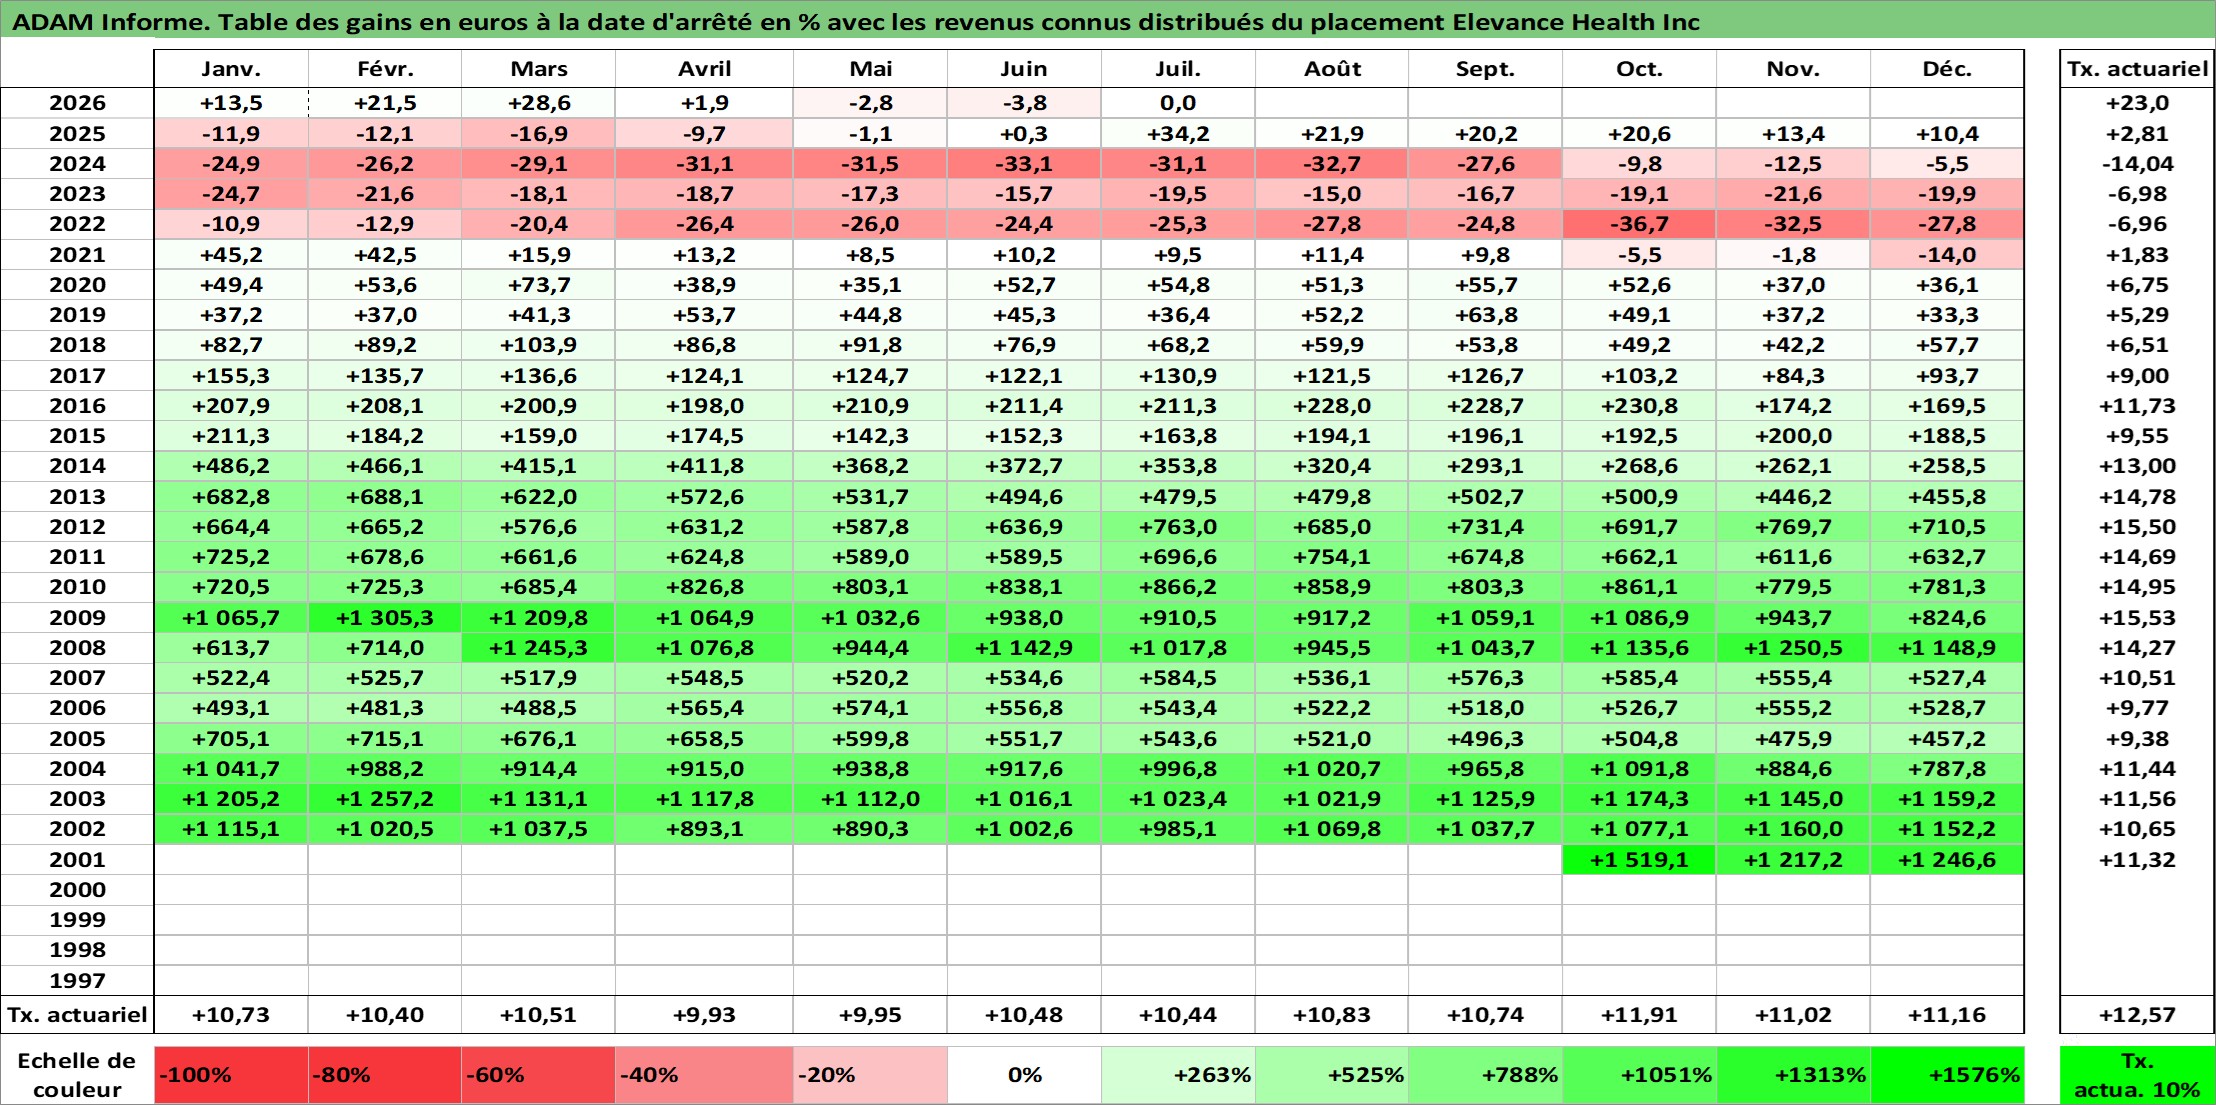Click the 2025 Juil. value '+34,2'
The width and height of the screenshot is (2216, 1105).
coord(1178,134)
